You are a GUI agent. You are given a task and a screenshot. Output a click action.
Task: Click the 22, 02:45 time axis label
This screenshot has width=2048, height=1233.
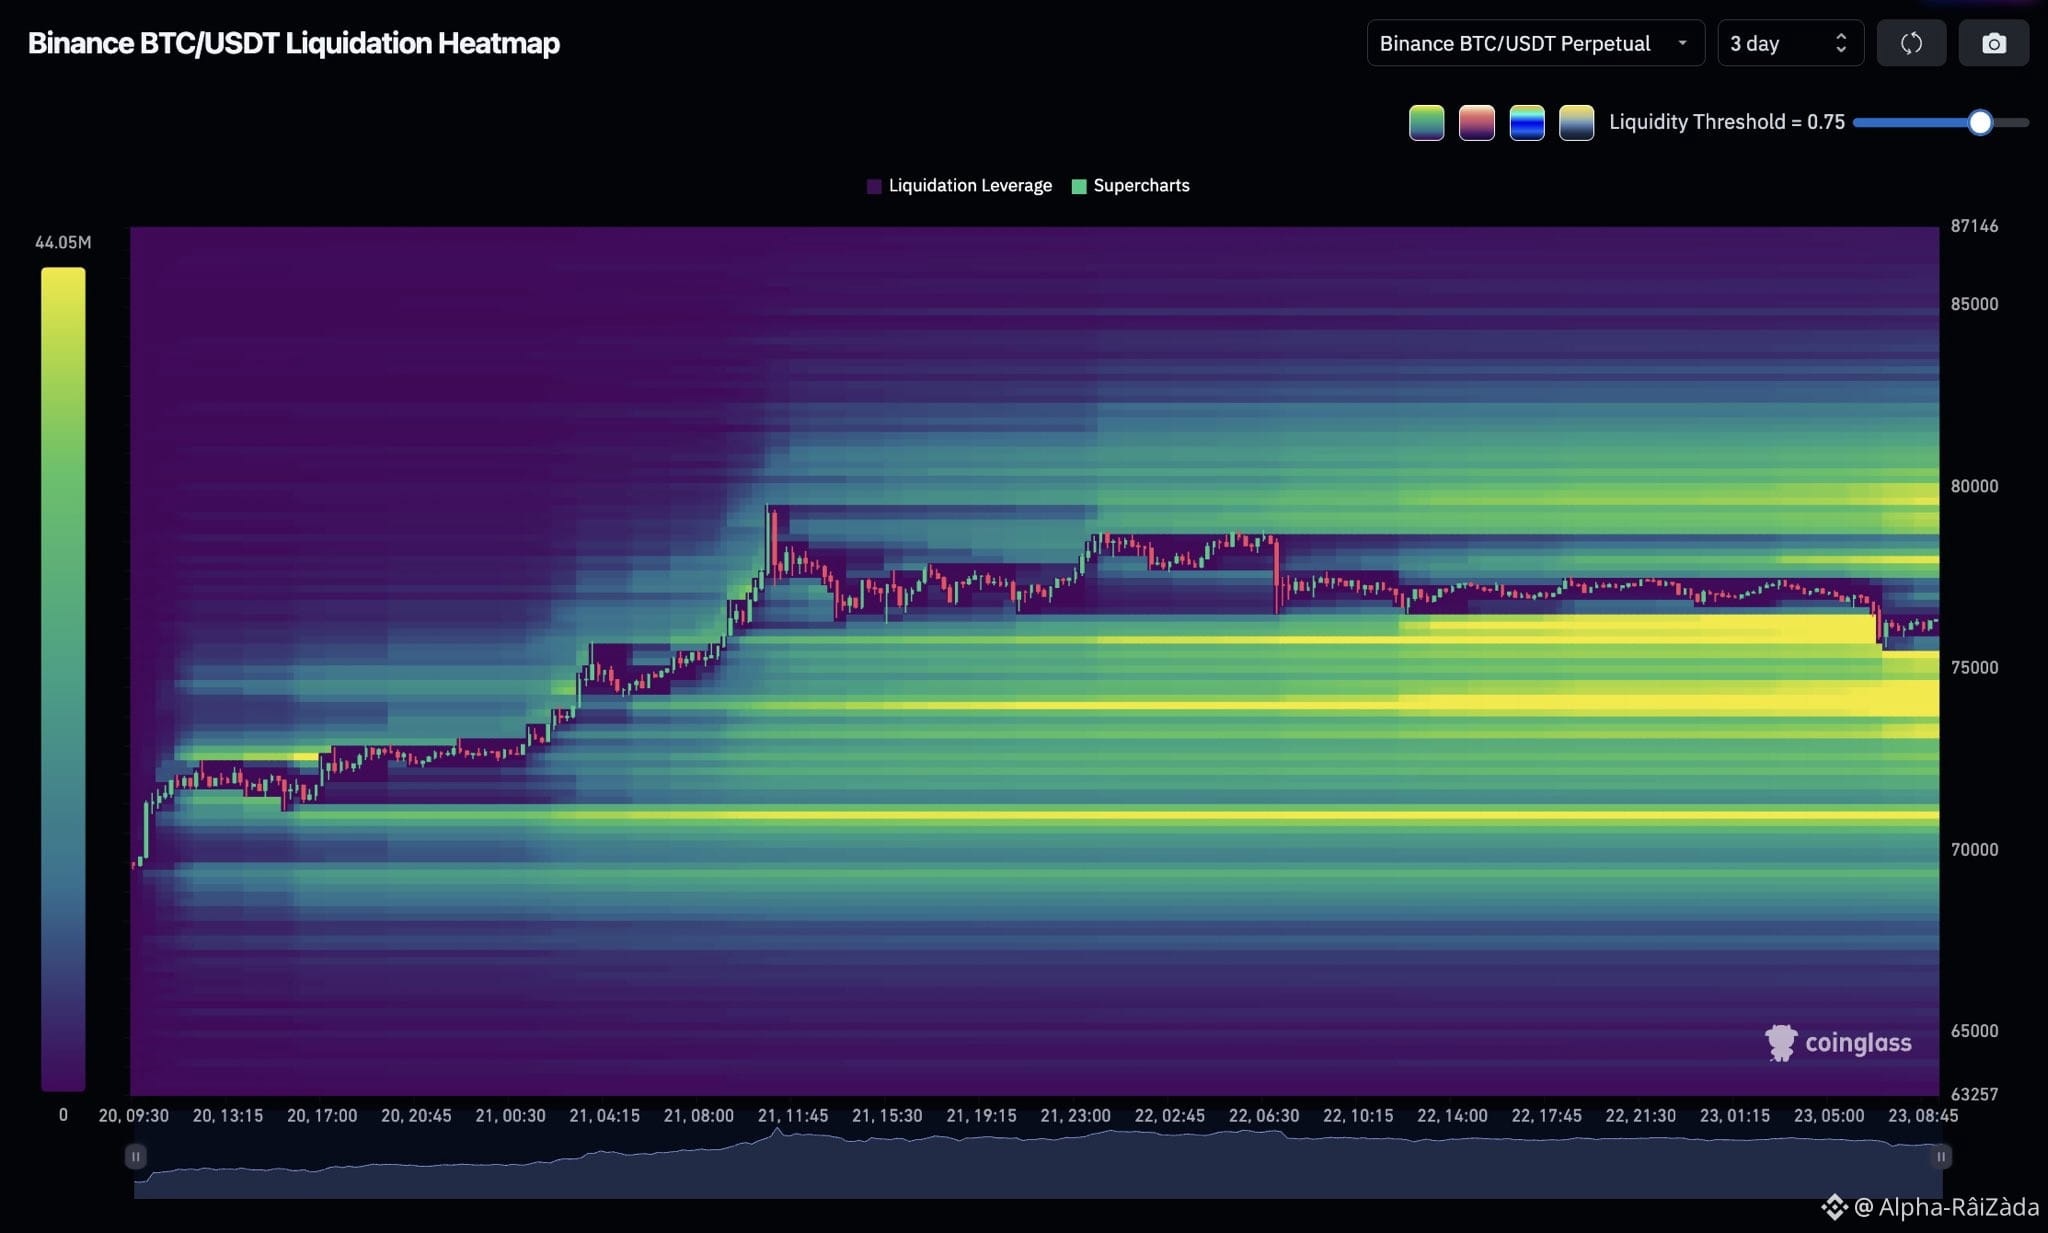(x=1170, y=1115)
